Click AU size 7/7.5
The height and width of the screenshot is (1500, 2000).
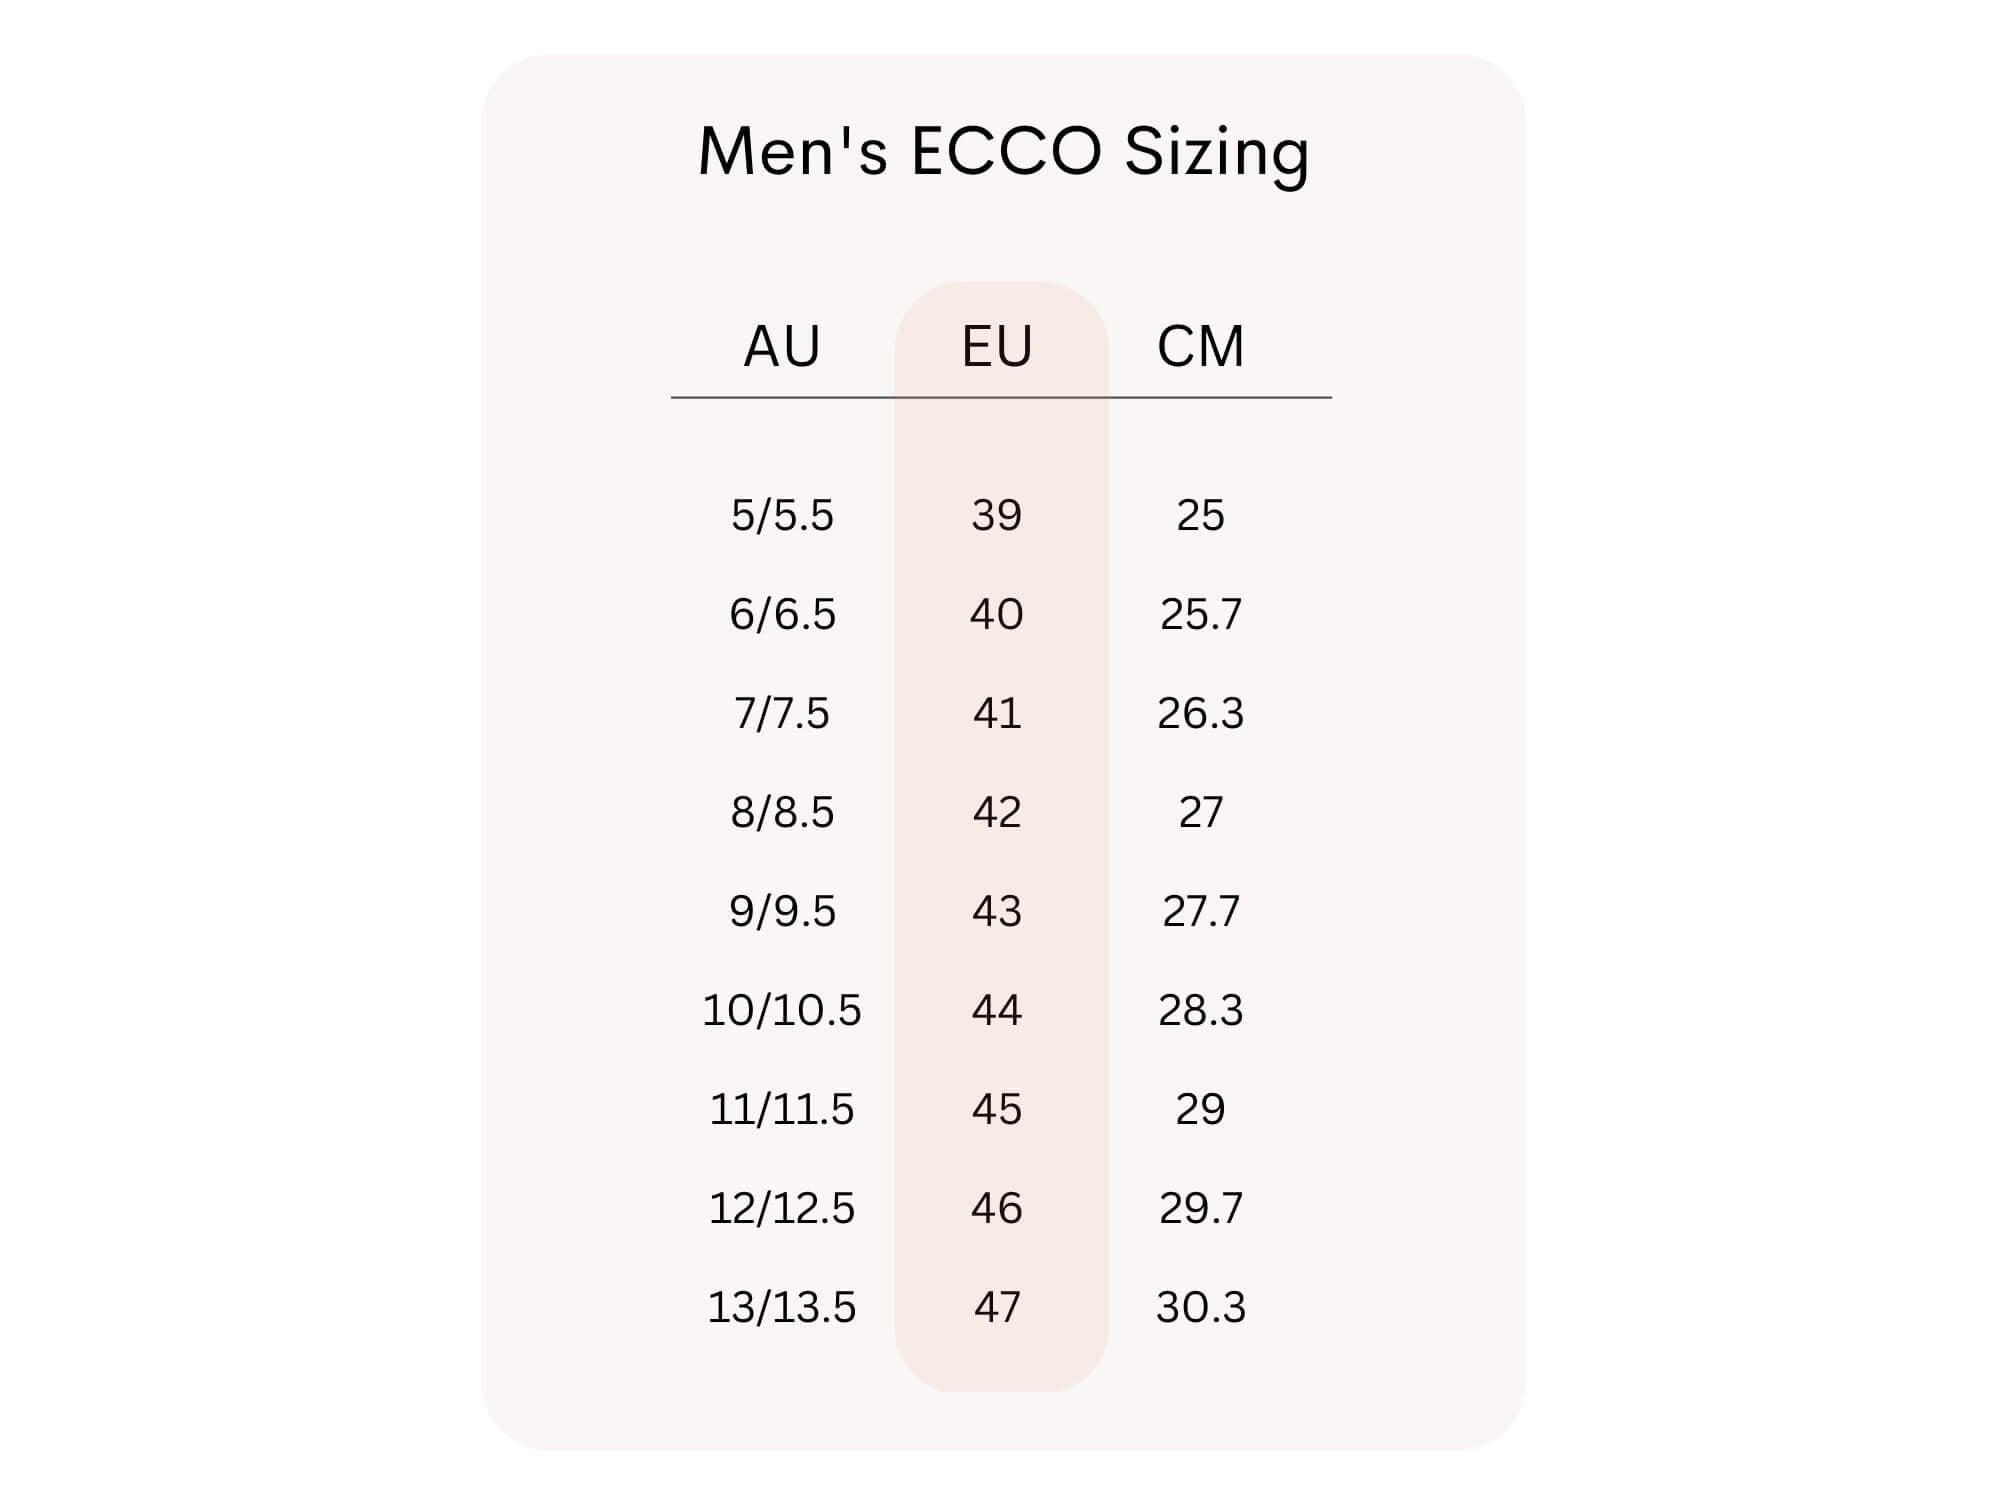pos(782,713)
